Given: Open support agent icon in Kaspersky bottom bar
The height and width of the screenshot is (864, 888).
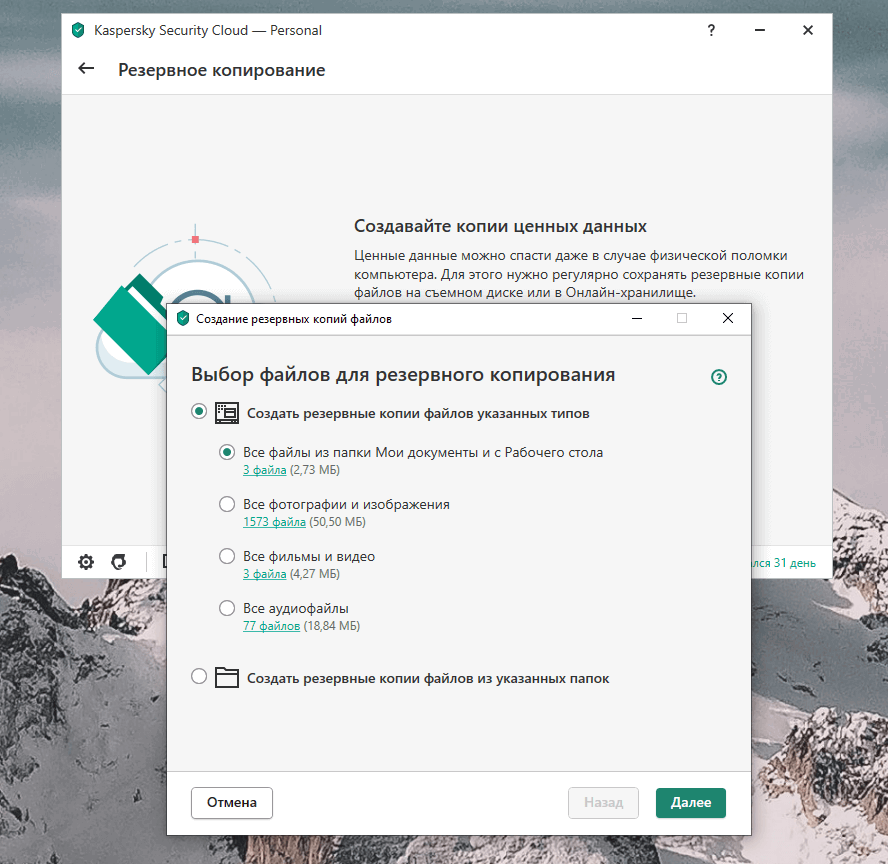Looking at the screenshot, I should 119,562.
